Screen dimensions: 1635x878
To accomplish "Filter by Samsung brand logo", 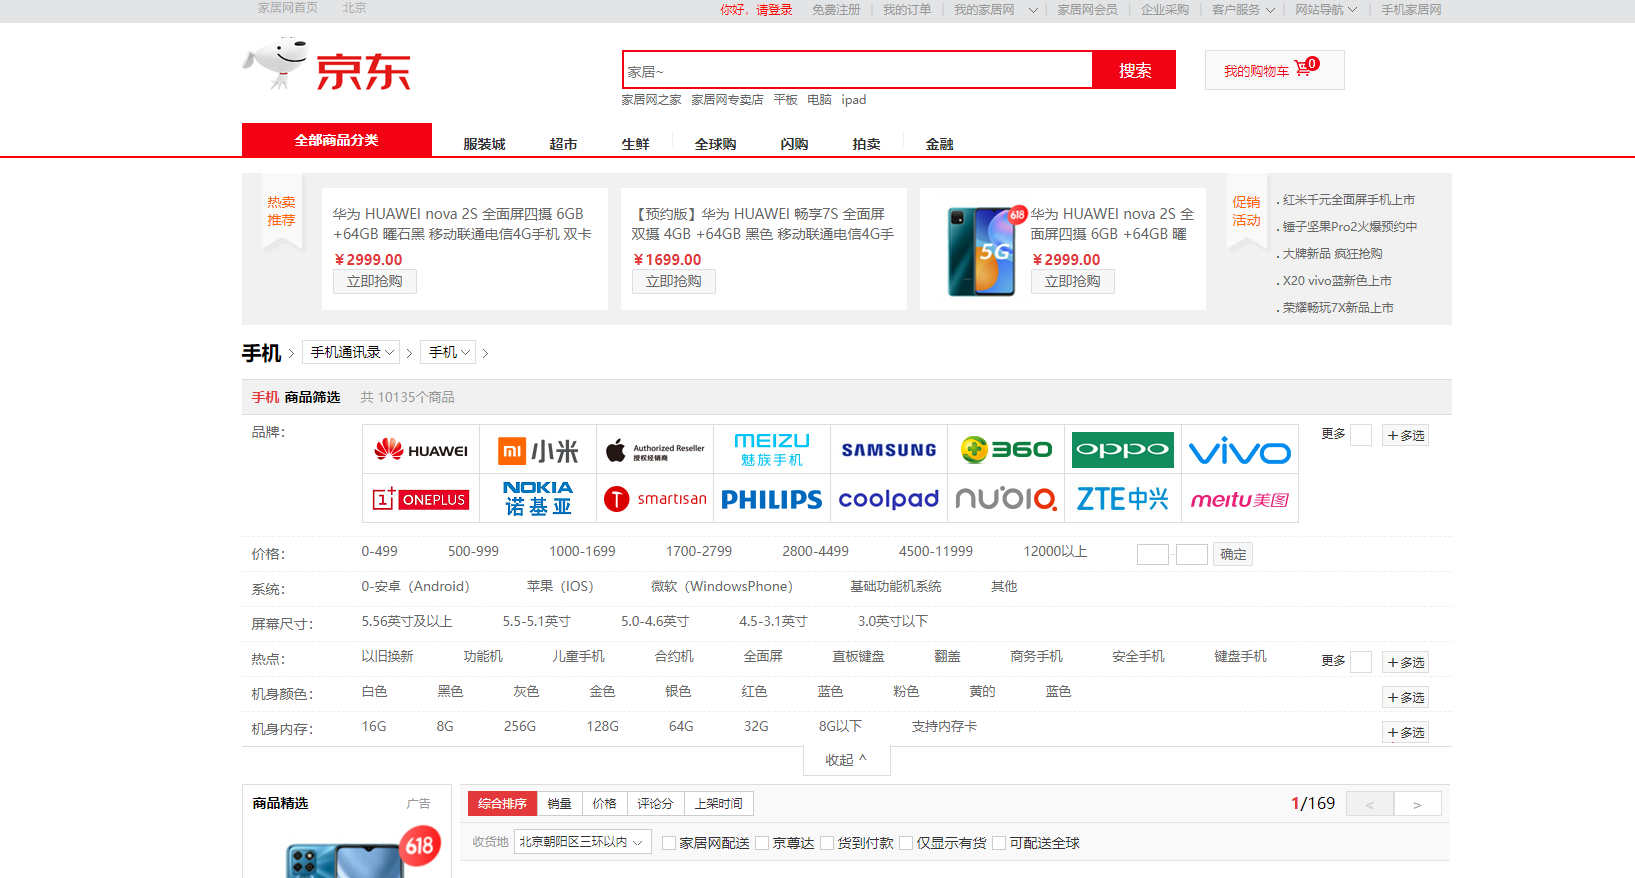I will (889, 450).
